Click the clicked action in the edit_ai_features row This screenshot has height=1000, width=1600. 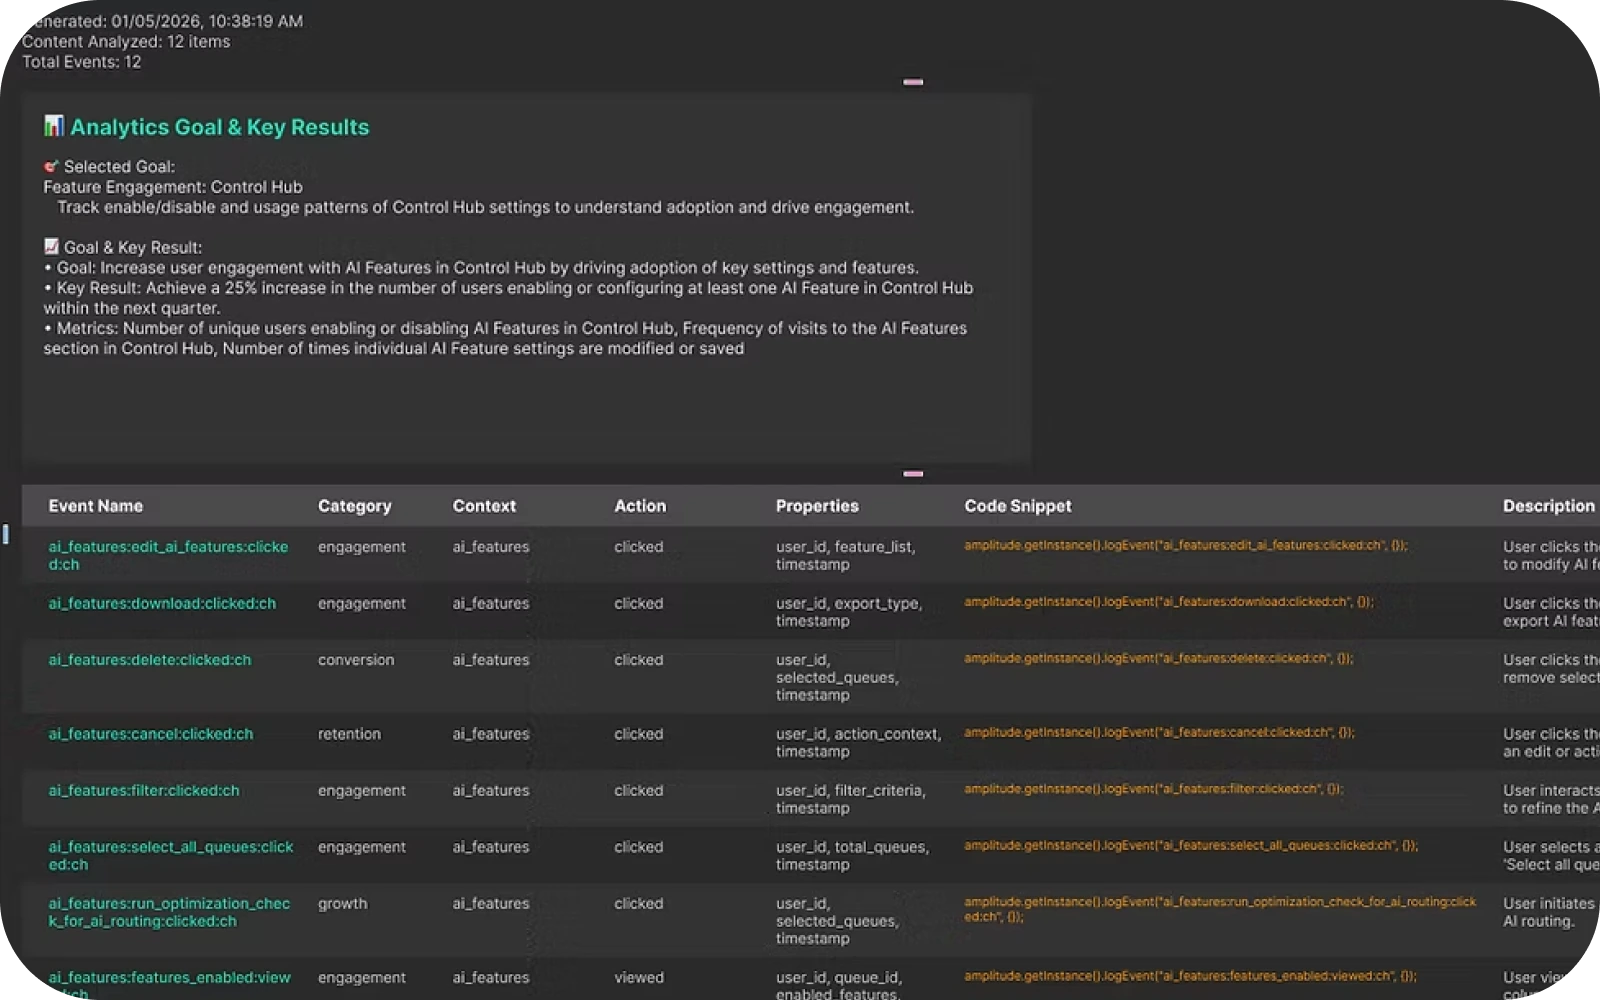[639, 547]
